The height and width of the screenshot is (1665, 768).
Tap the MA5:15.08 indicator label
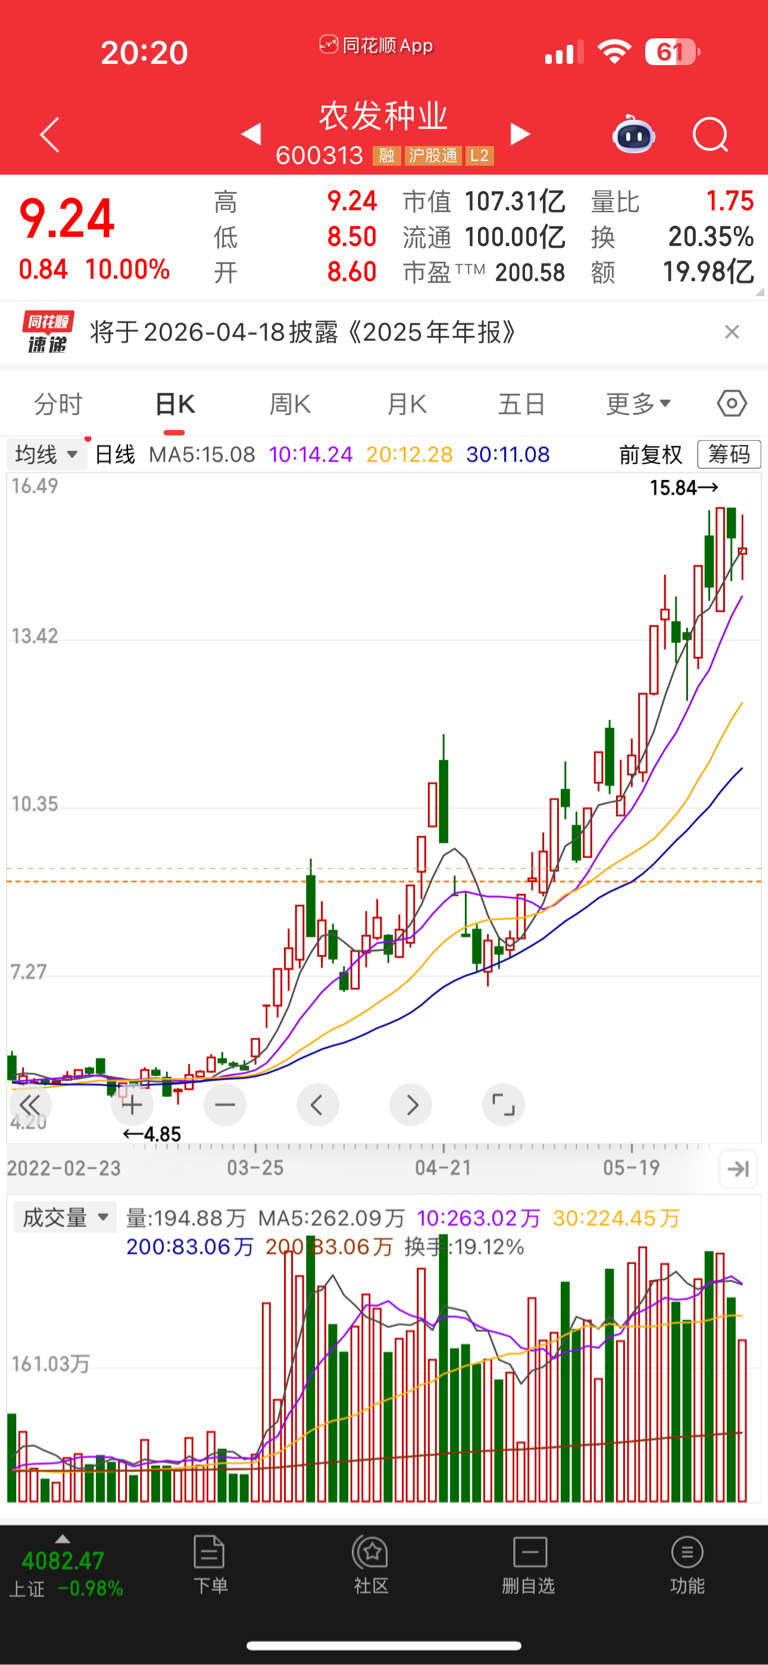(x=202, y=454)
